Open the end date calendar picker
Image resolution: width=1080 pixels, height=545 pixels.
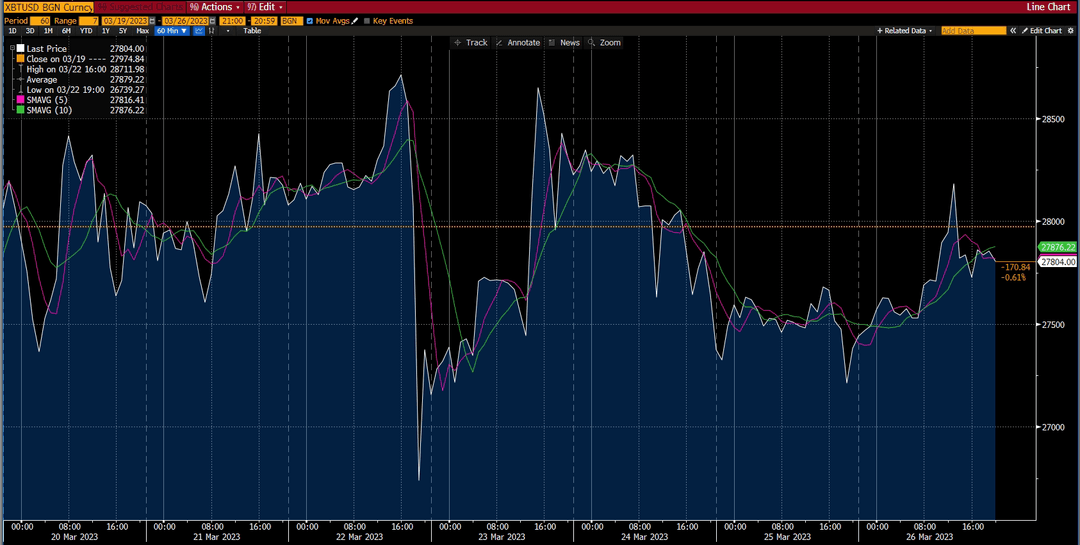point(213,21)
